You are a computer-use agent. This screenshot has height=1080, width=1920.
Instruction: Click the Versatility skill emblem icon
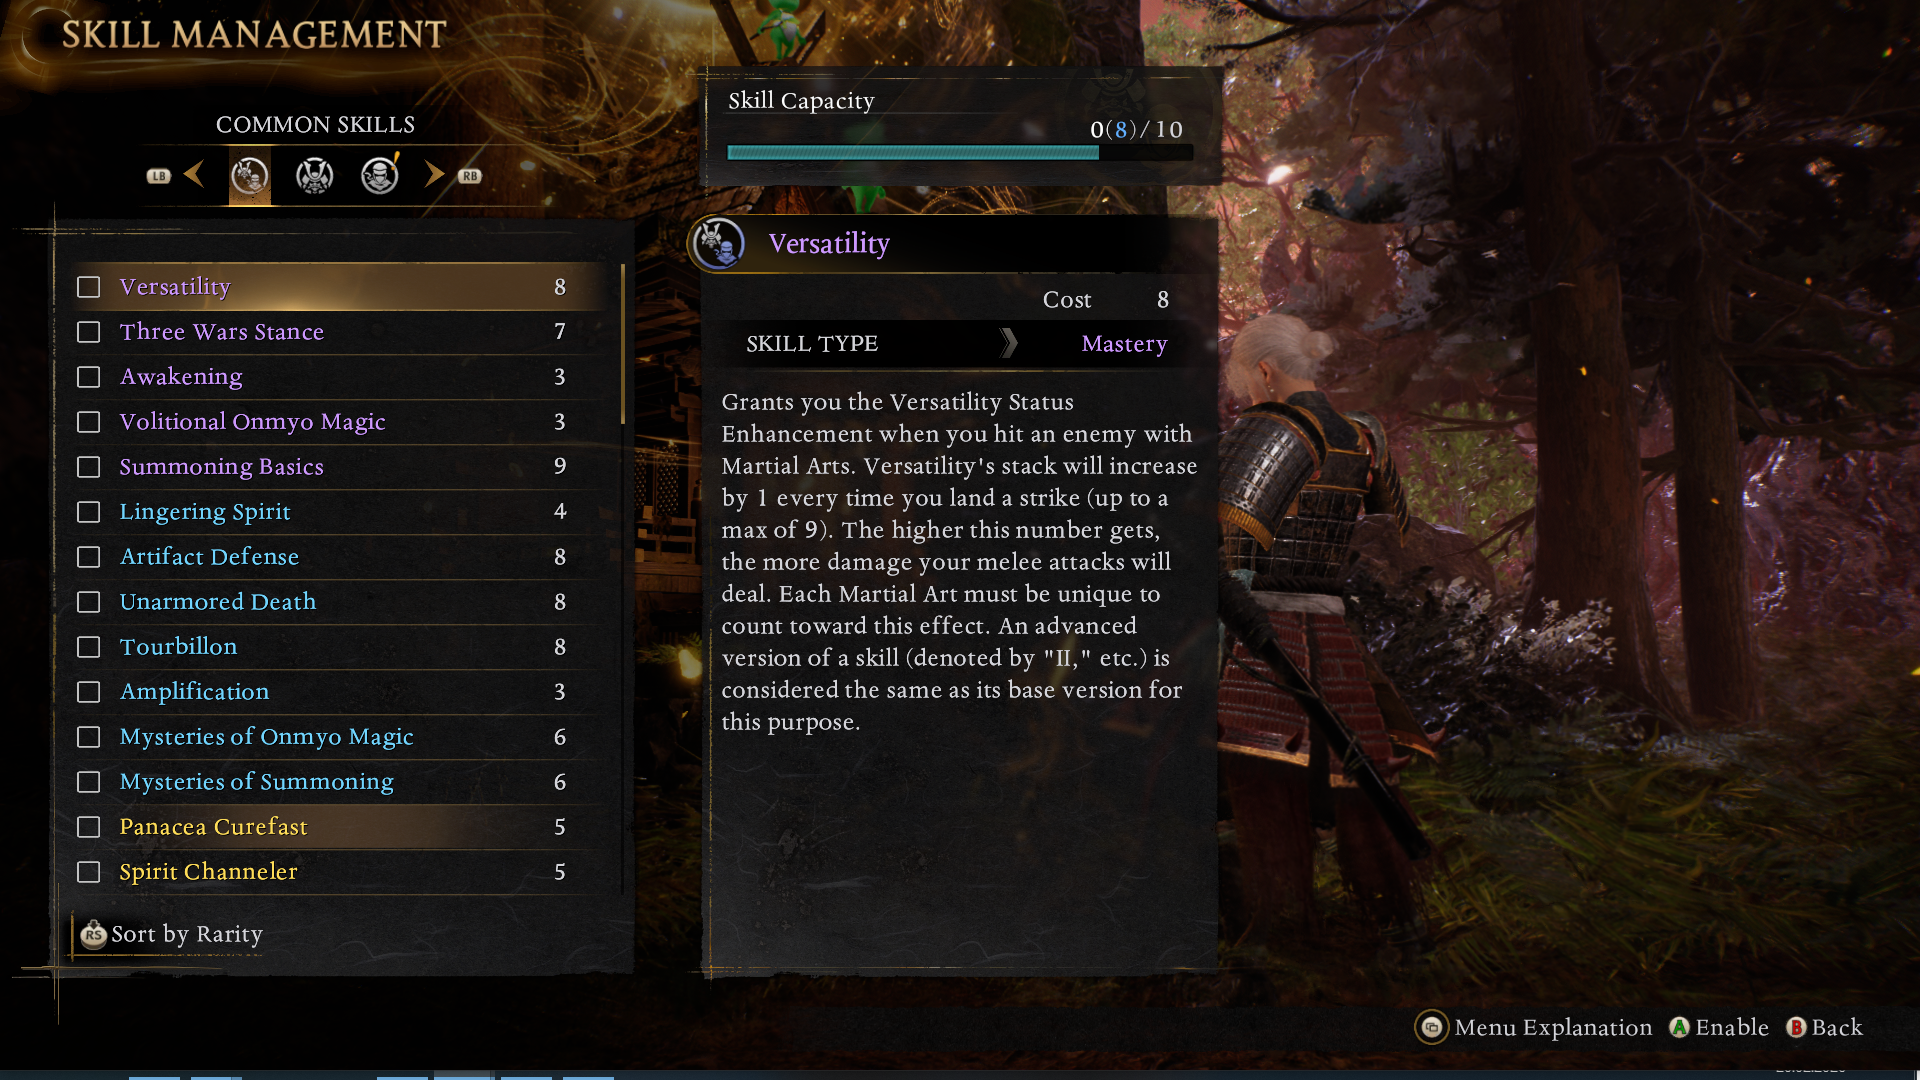[x=719, y=243]
